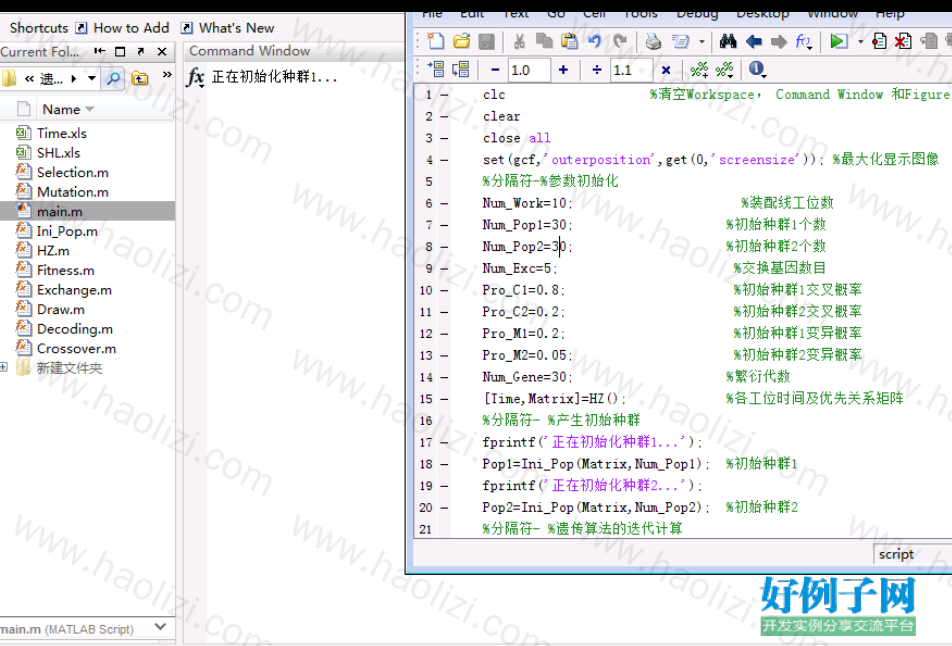The height and width of the screenshot is (646, 952).
Task: Open the Desktop menu
Action: 763,14
